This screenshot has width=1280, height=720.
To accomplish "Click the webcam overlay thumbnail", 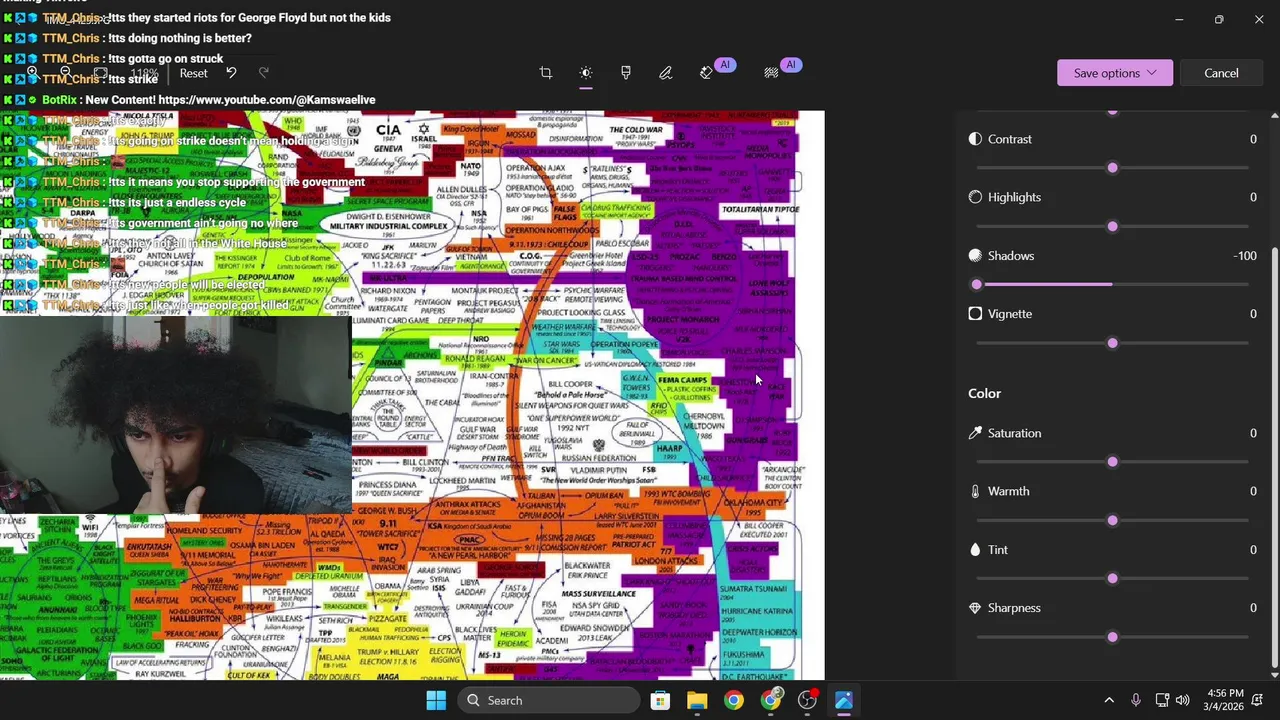I will [x=176, y=414].
